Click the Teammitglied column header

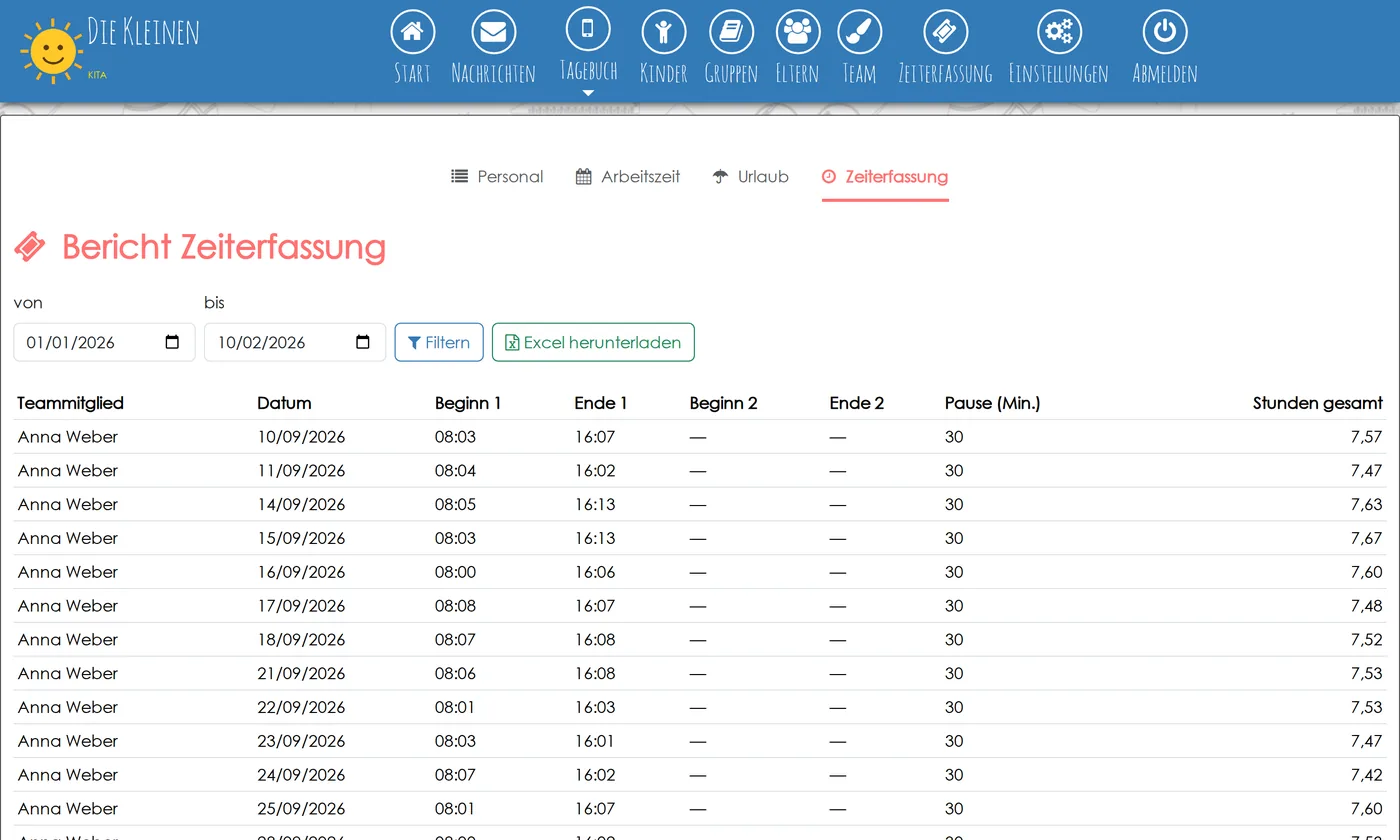coord(71,403)
